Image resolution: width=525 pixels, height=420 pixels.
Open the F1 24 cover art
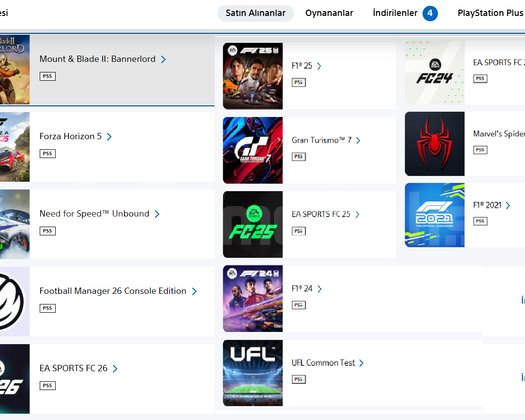click(253, 299)
